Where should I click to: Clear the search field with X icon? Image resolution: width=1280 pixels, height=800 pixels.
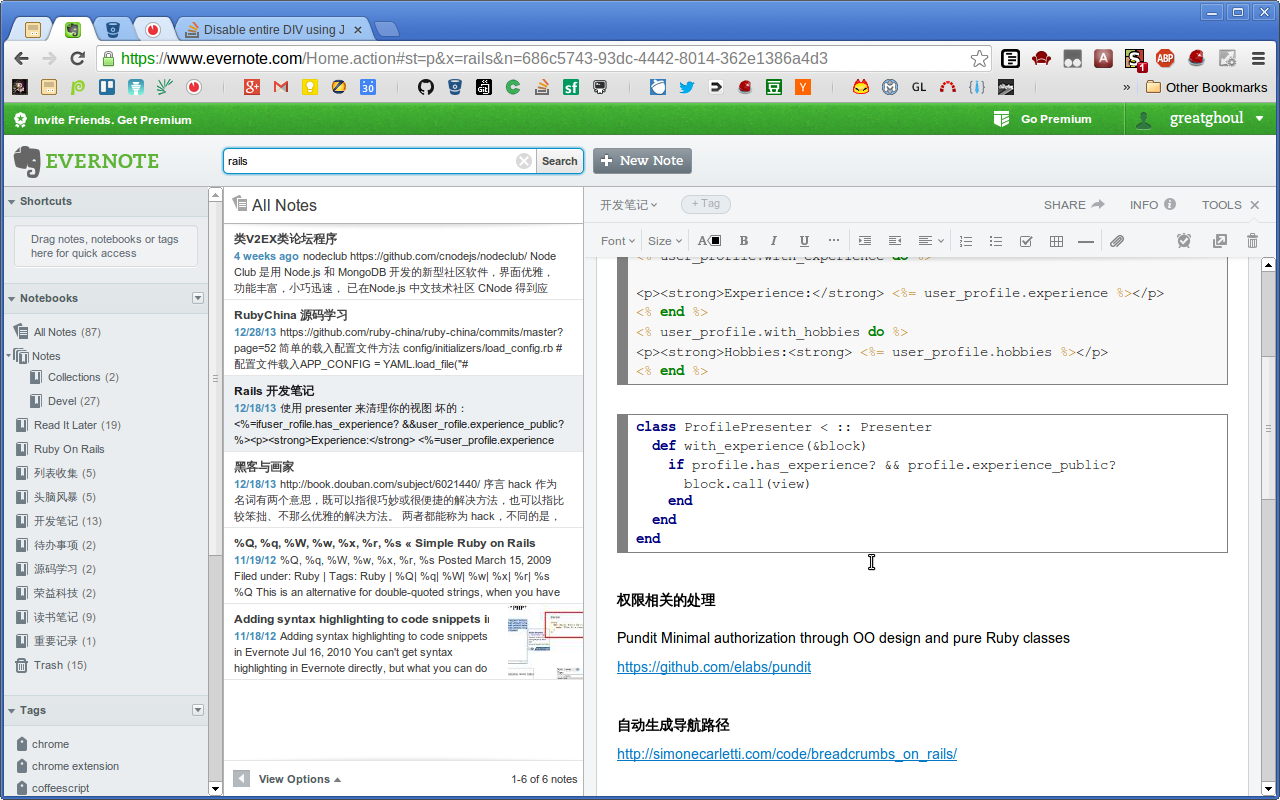[x=524, y=161]
